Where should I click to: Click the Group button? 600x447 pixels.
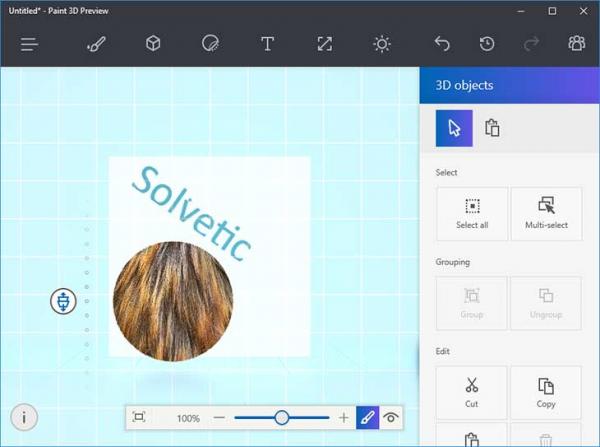coord(471,303)
